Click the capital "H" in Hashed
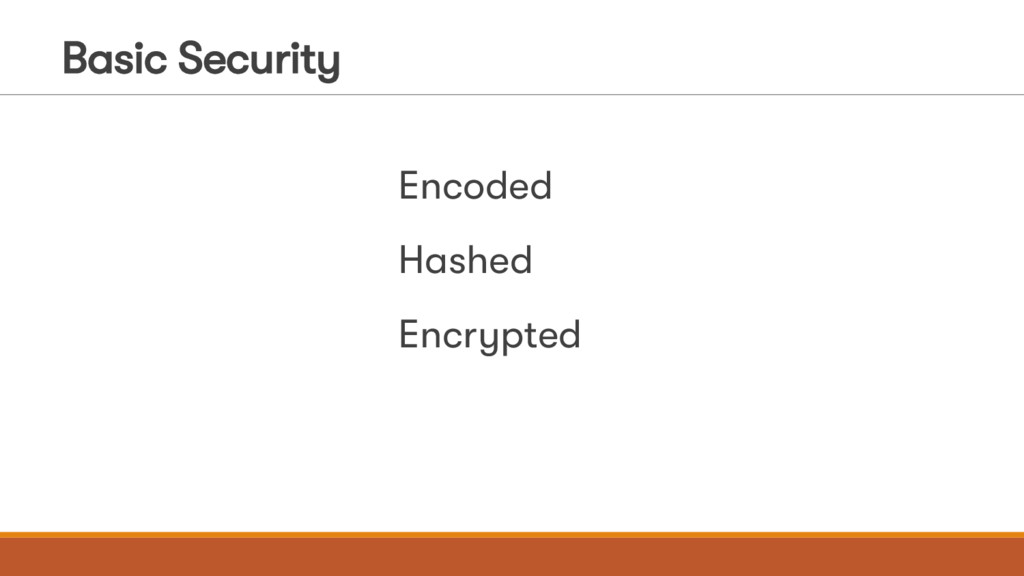Viewport: 1024px width, 576px height. coord(411,261)
